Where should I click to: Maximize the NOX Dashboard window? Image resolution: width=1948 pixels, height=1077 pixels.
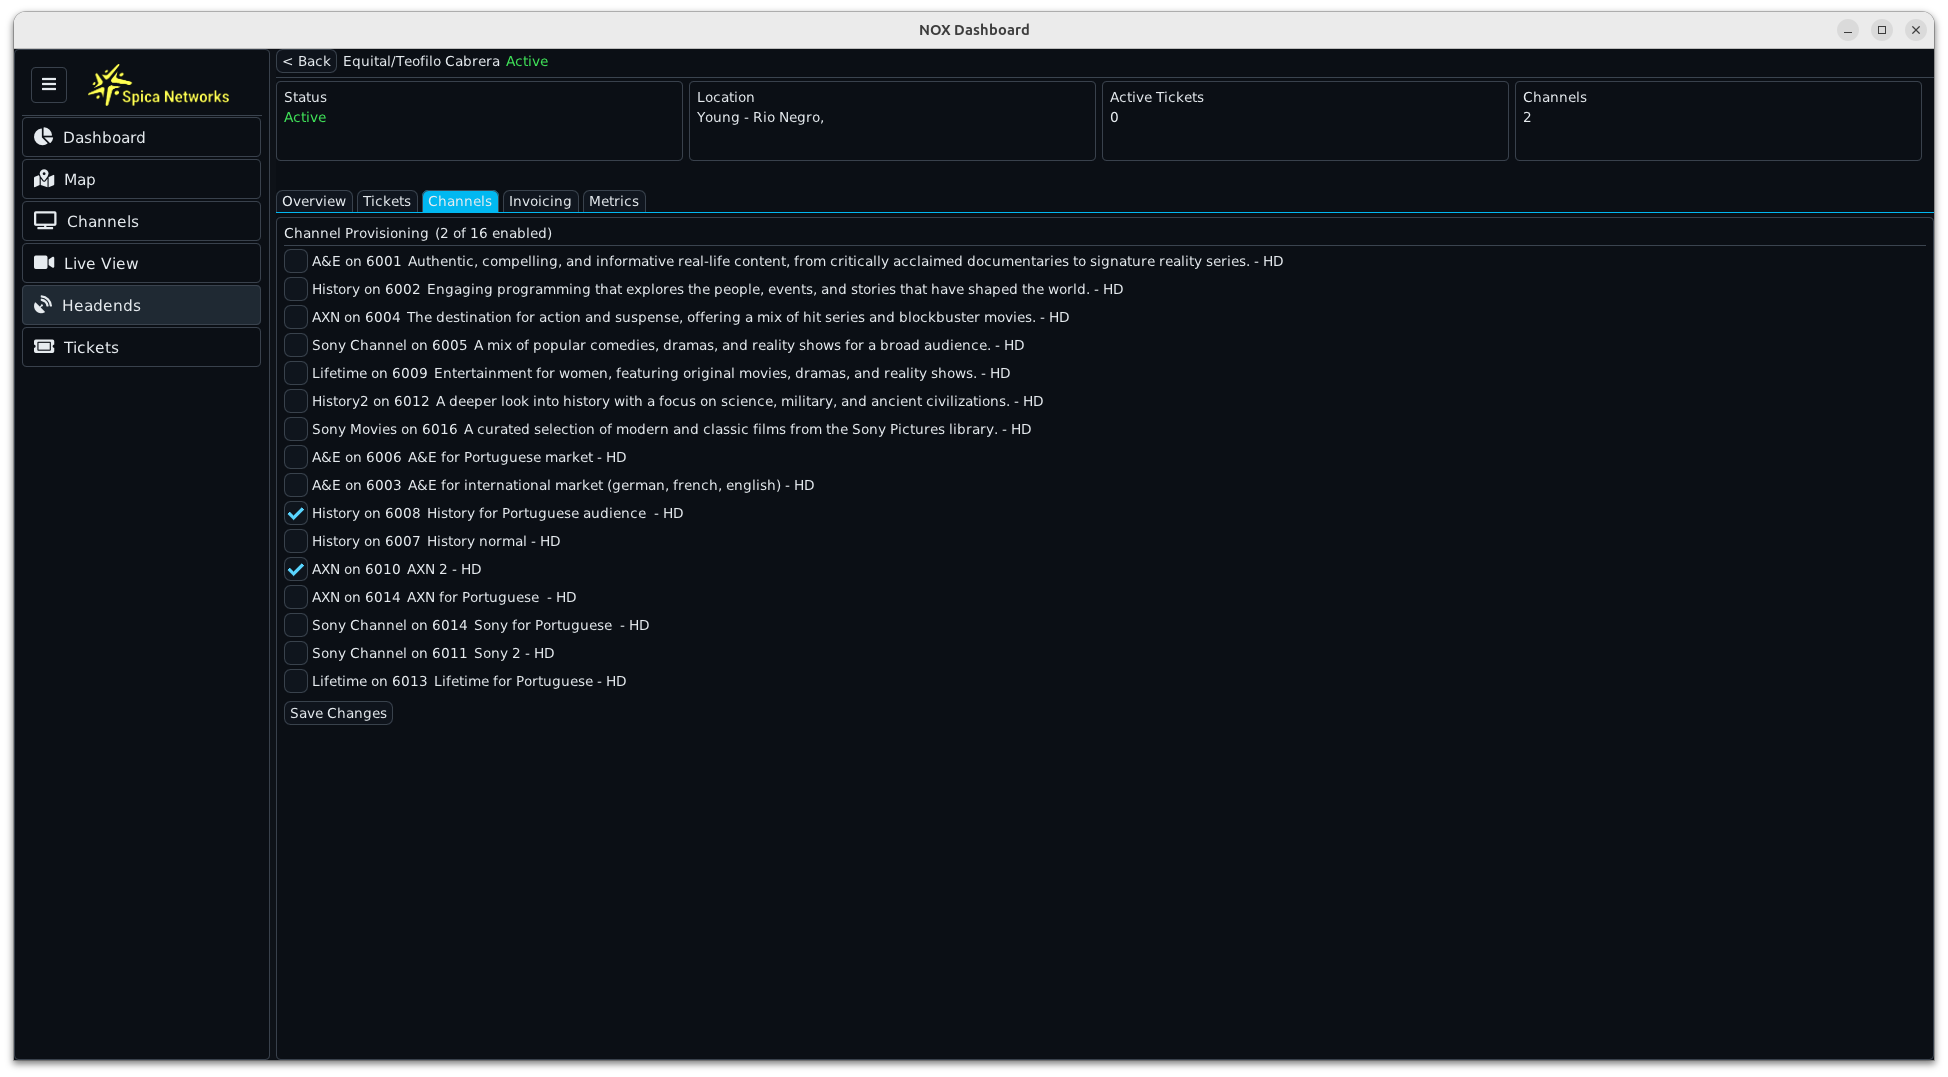click(x=1882, y=30)
